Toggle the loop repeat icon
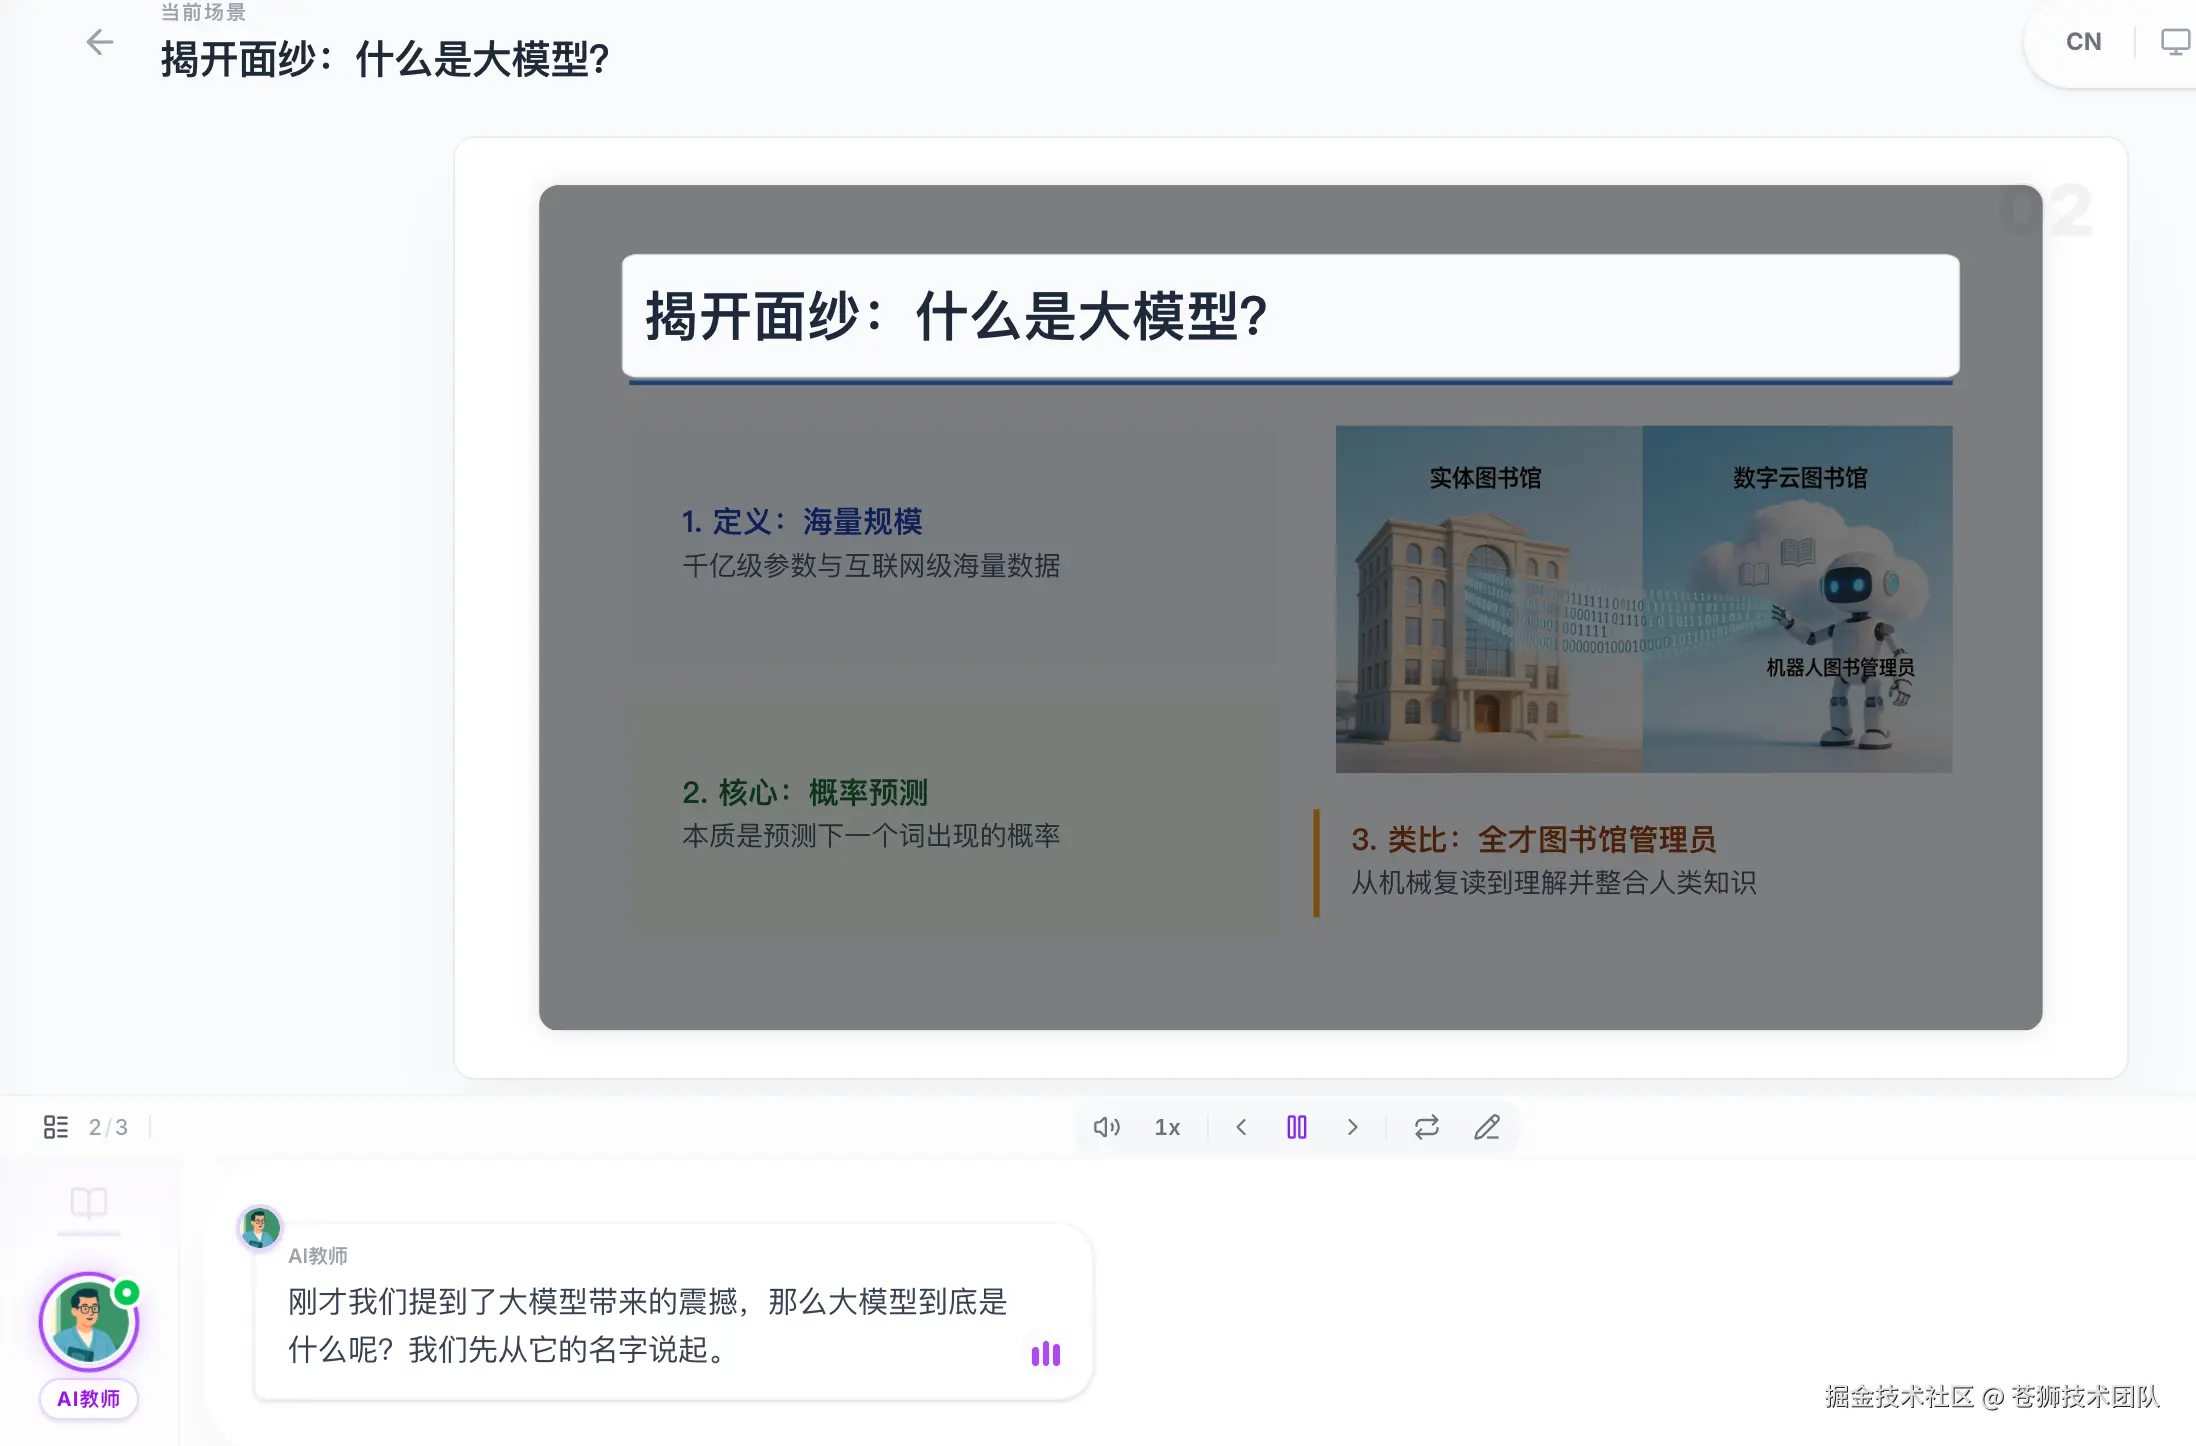 1426,1127
